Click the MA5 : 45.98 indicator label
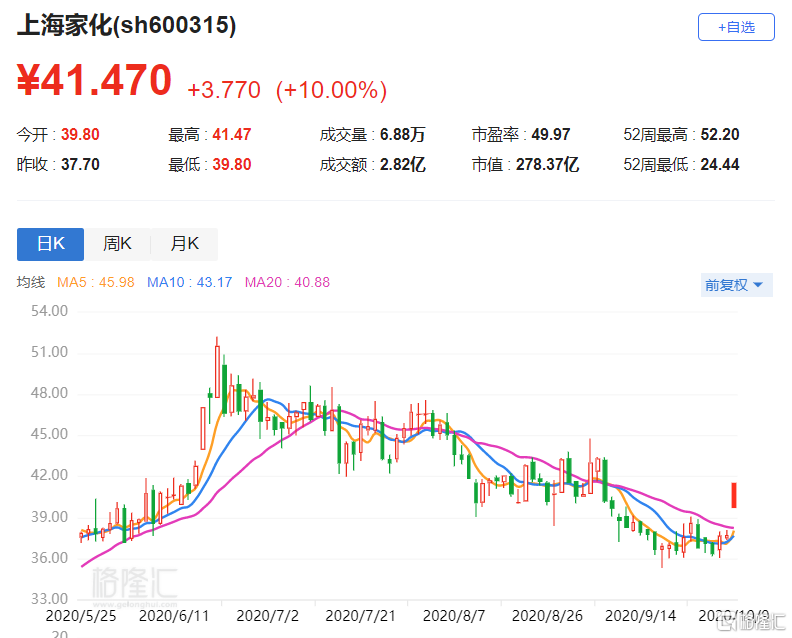The image size is (792, 638). pyautogui.click(x=95, y=282)
